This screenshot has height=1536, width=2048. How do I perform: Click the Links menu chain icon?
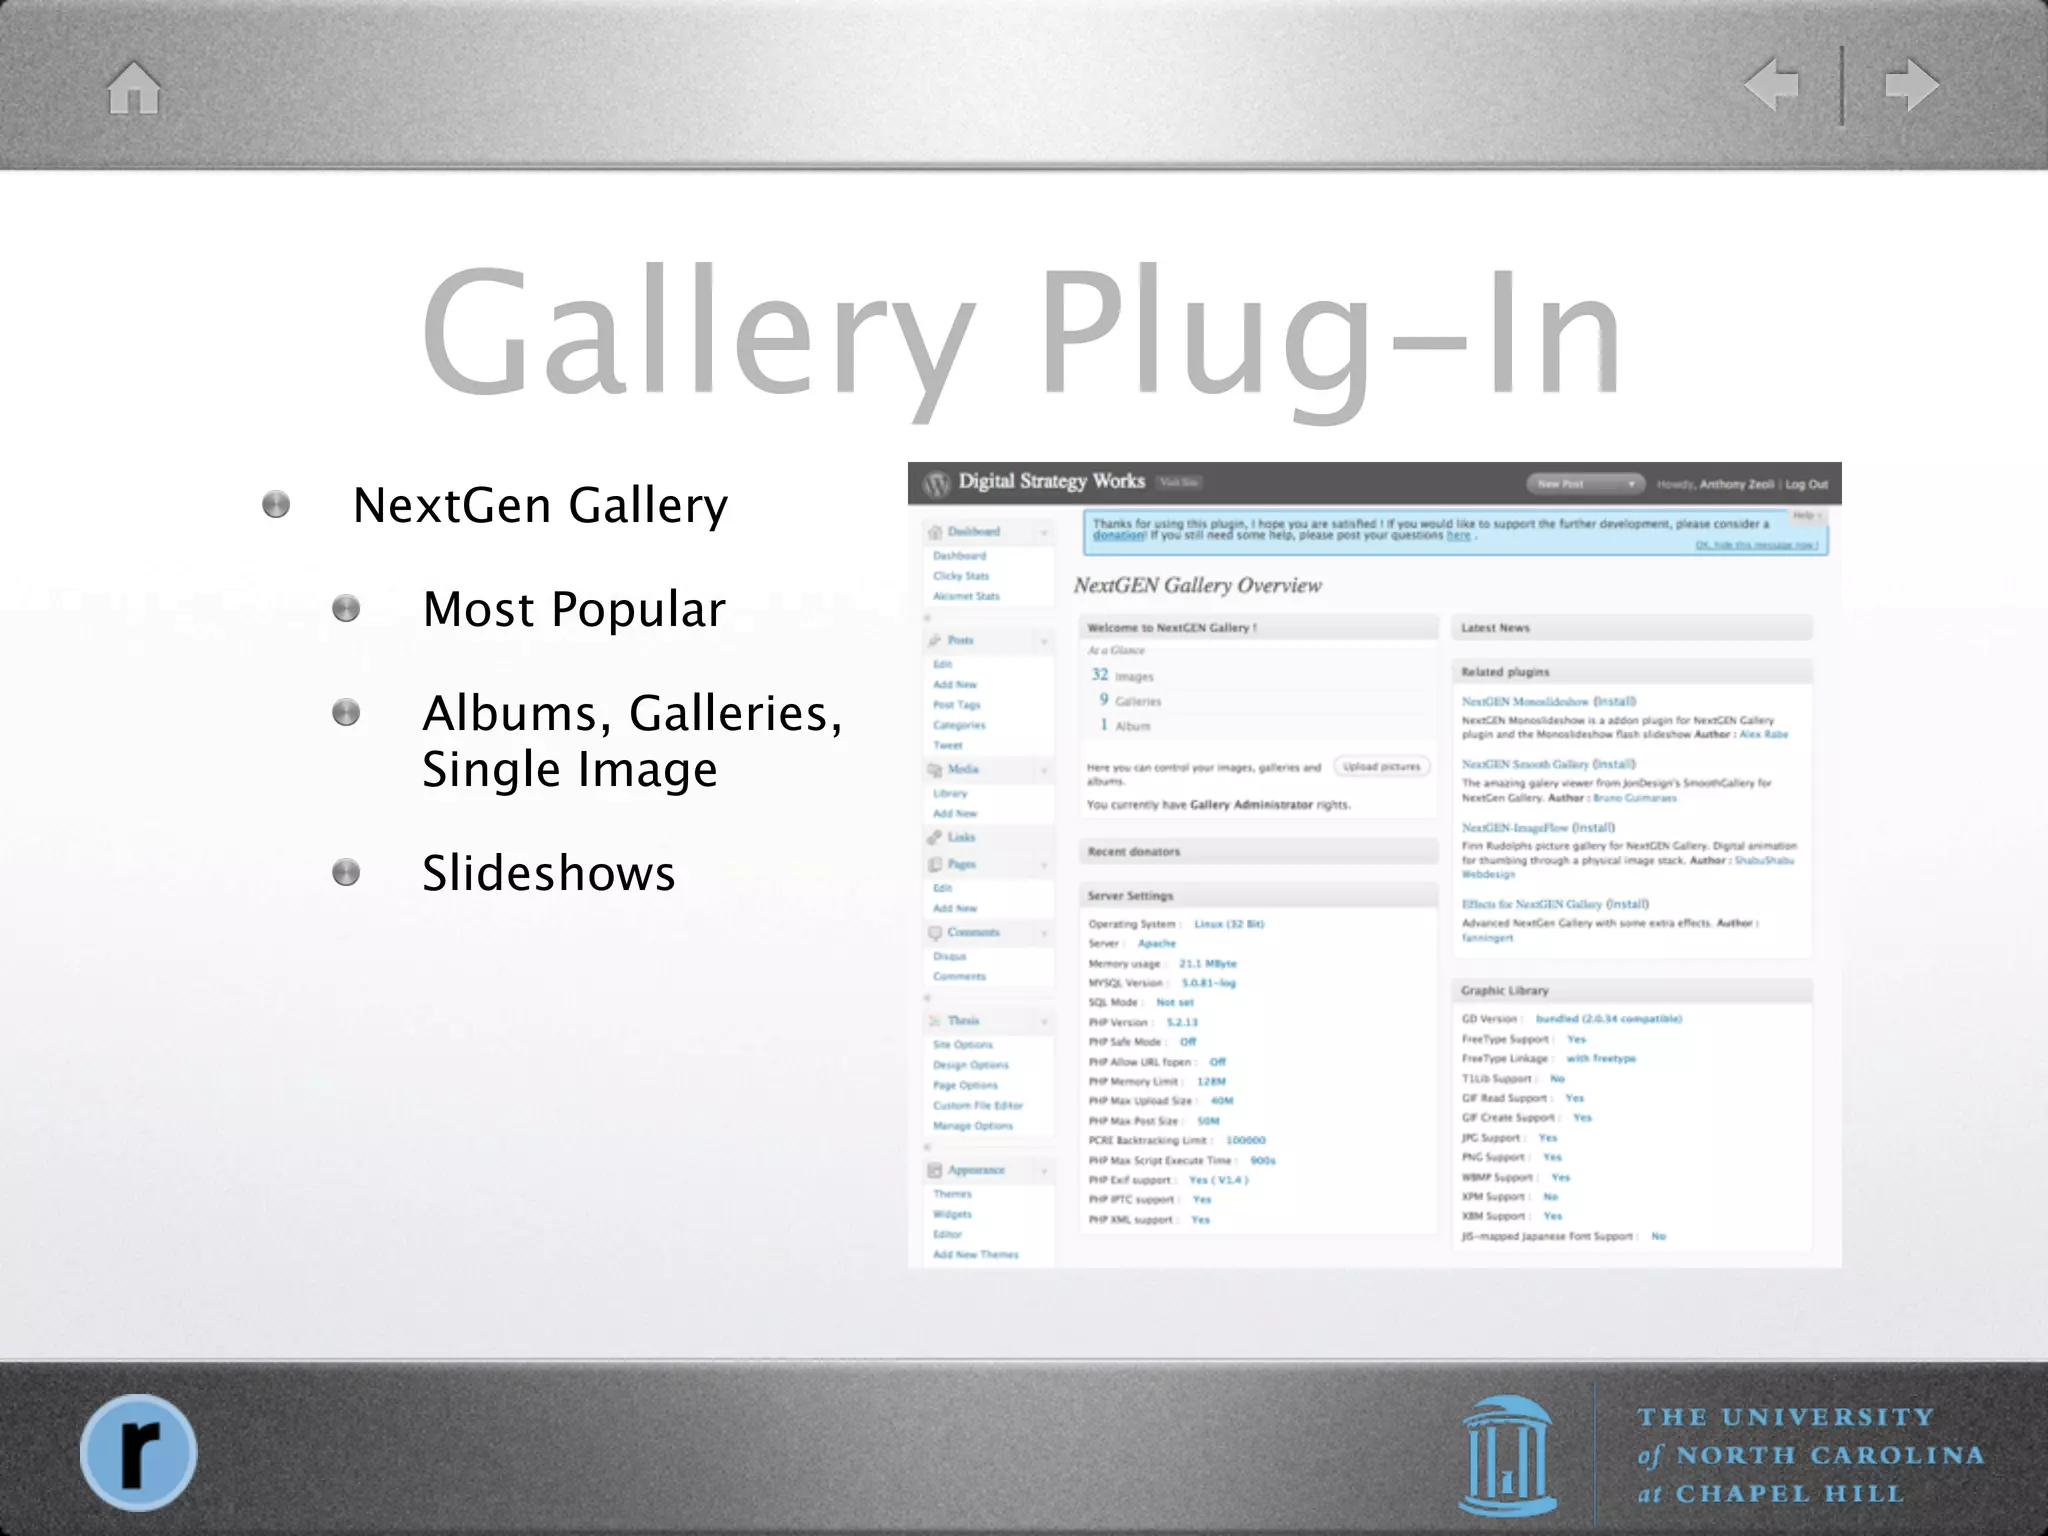click(936, 837)
